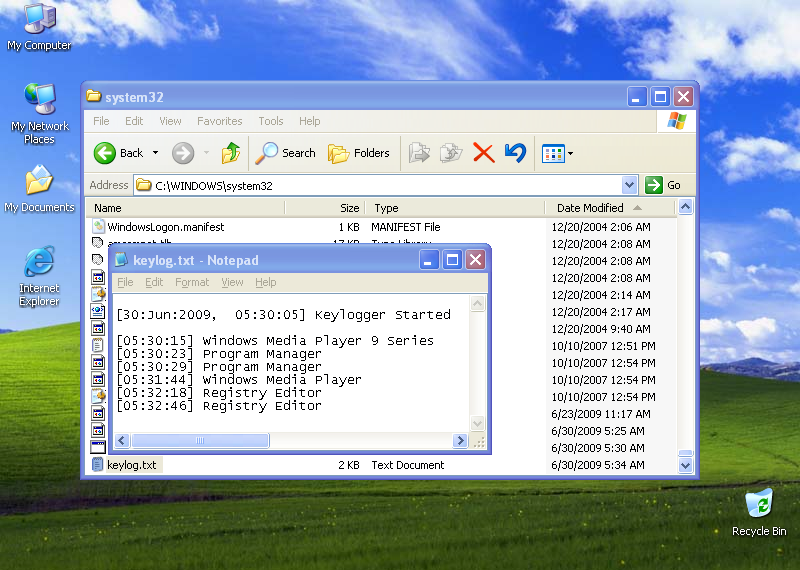Open the Tools menu
800x570 pixels.
(271, 121)
